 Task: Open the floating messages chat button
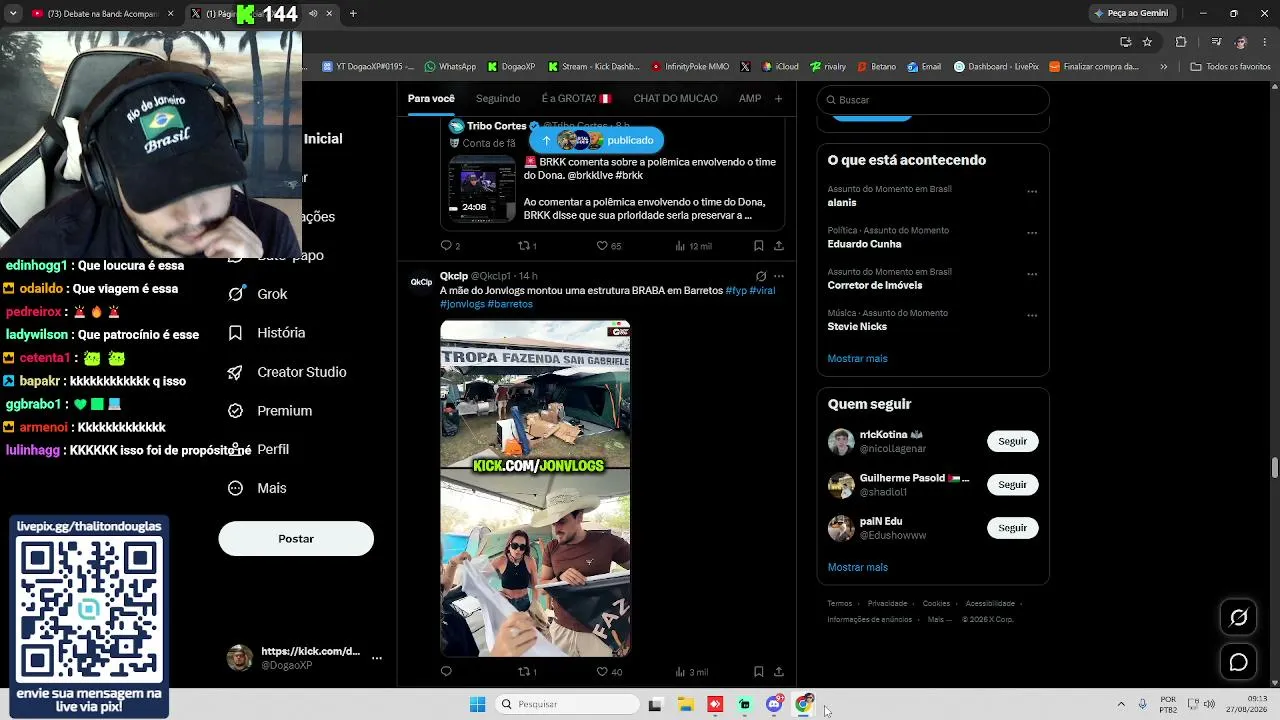point(1238,662)
